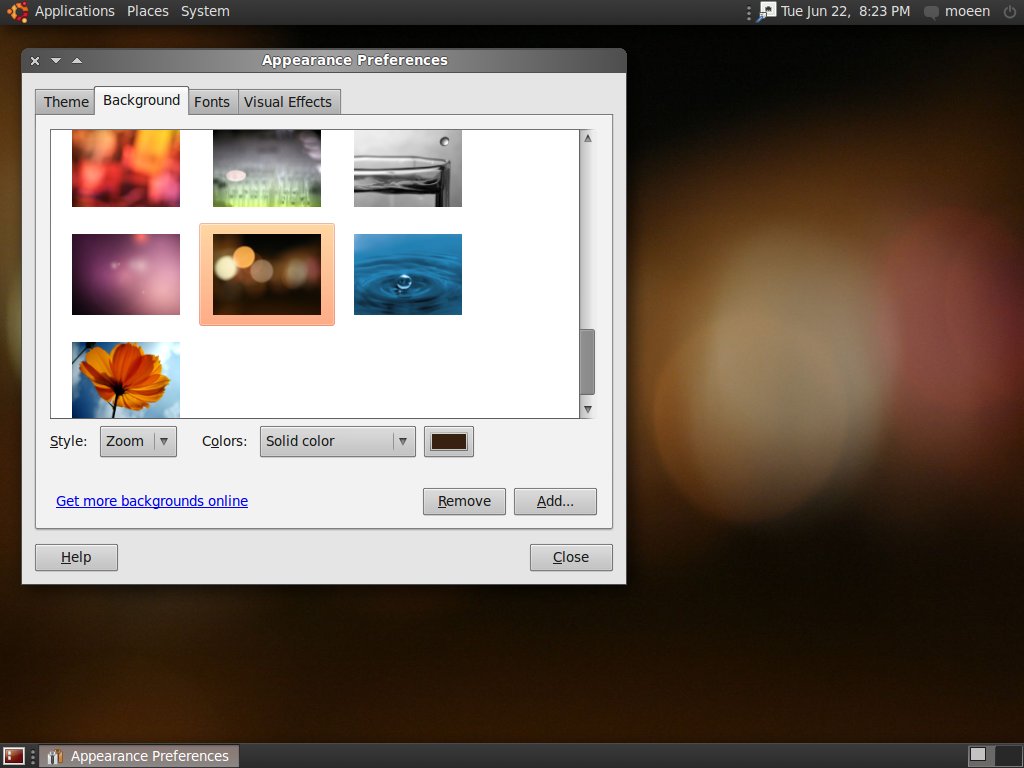This screenshot has width=1024, height=768.
Task: Open the dark brown color swatch picker
Action: tap(449, 441)
